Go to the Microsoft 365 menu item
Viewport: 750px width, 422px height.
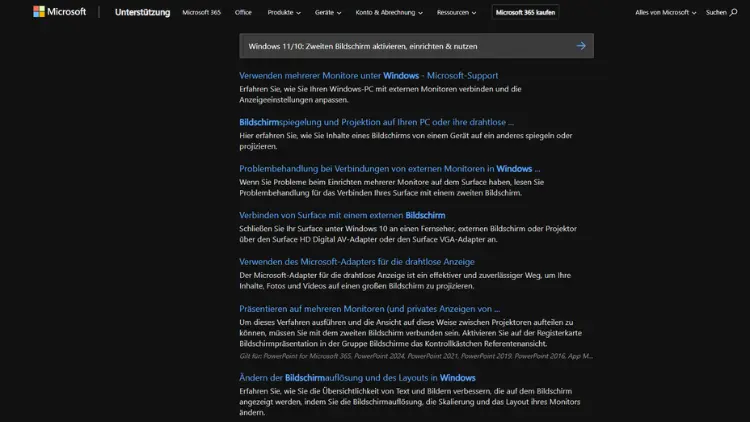coord(201,12)
